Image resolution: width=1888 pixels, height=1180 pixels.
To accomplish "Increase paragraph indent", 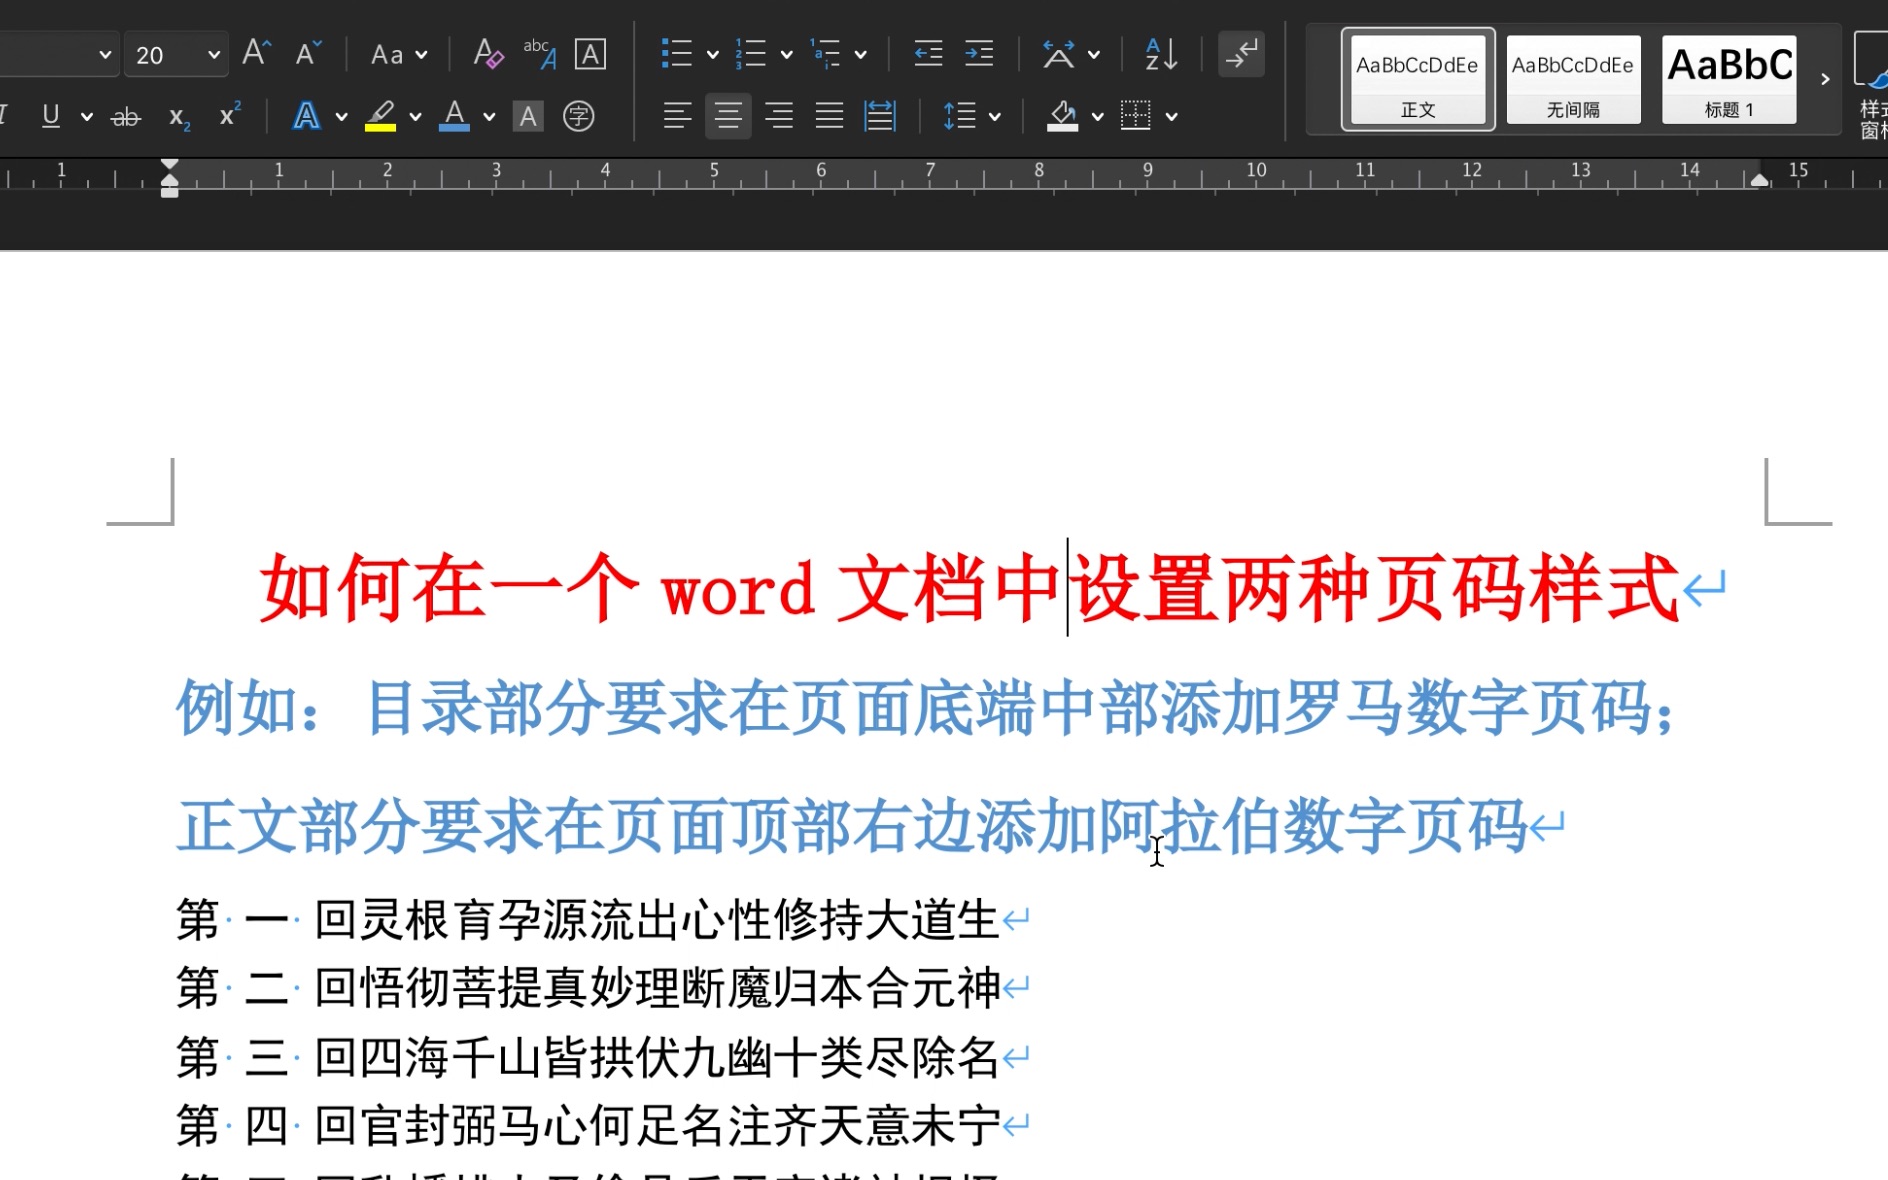I will [979, 54].
